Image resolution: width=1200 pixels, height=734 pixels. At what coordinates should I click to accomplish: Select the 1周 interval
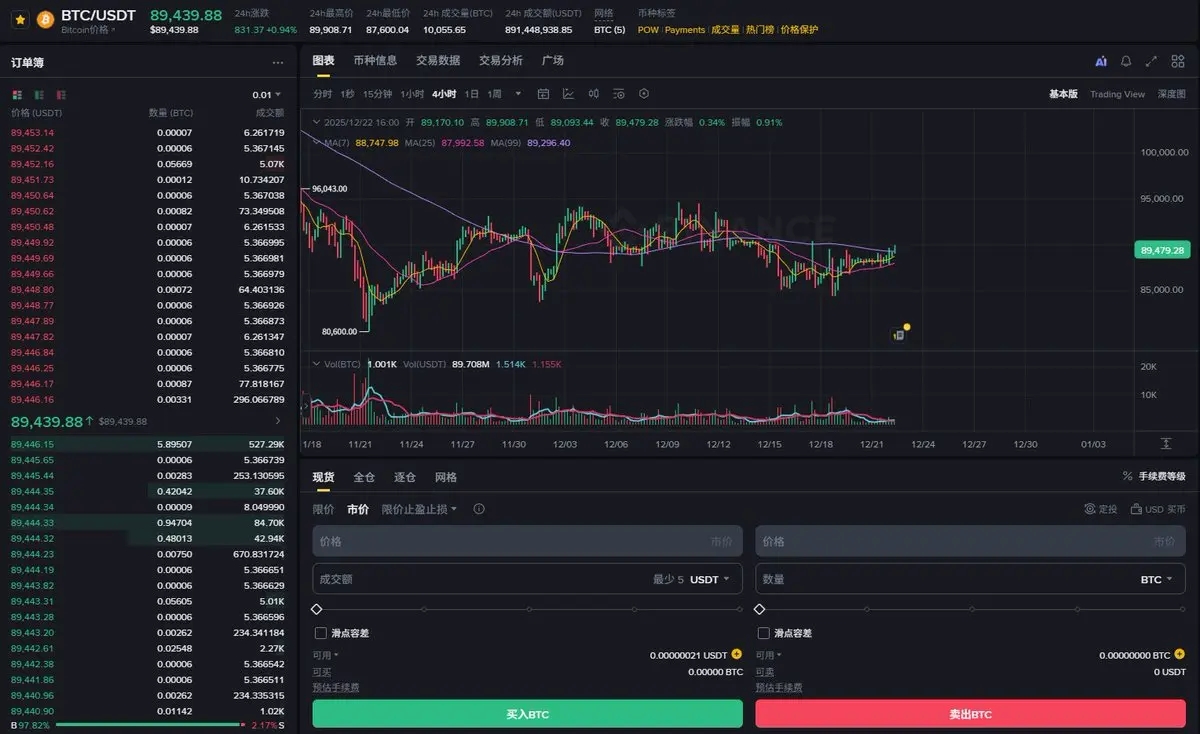(x=495, y=94)
